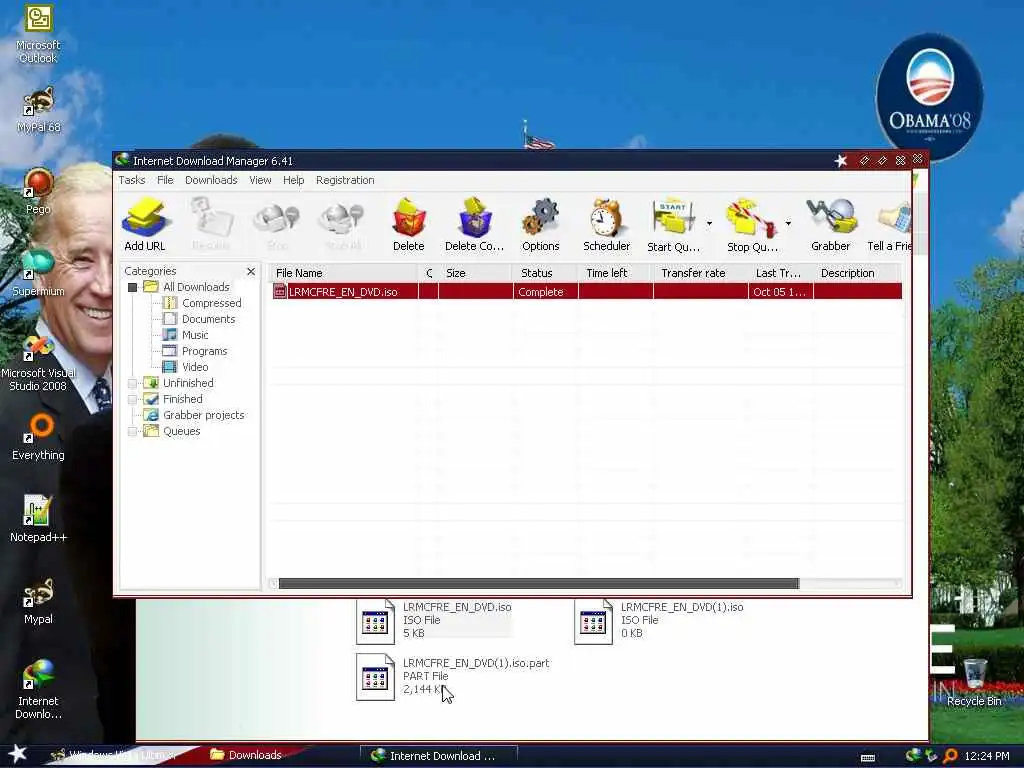Click the Delete toolbar icon
The width and height of the screenshot is (1024, 768).
(x=409, y=224)
